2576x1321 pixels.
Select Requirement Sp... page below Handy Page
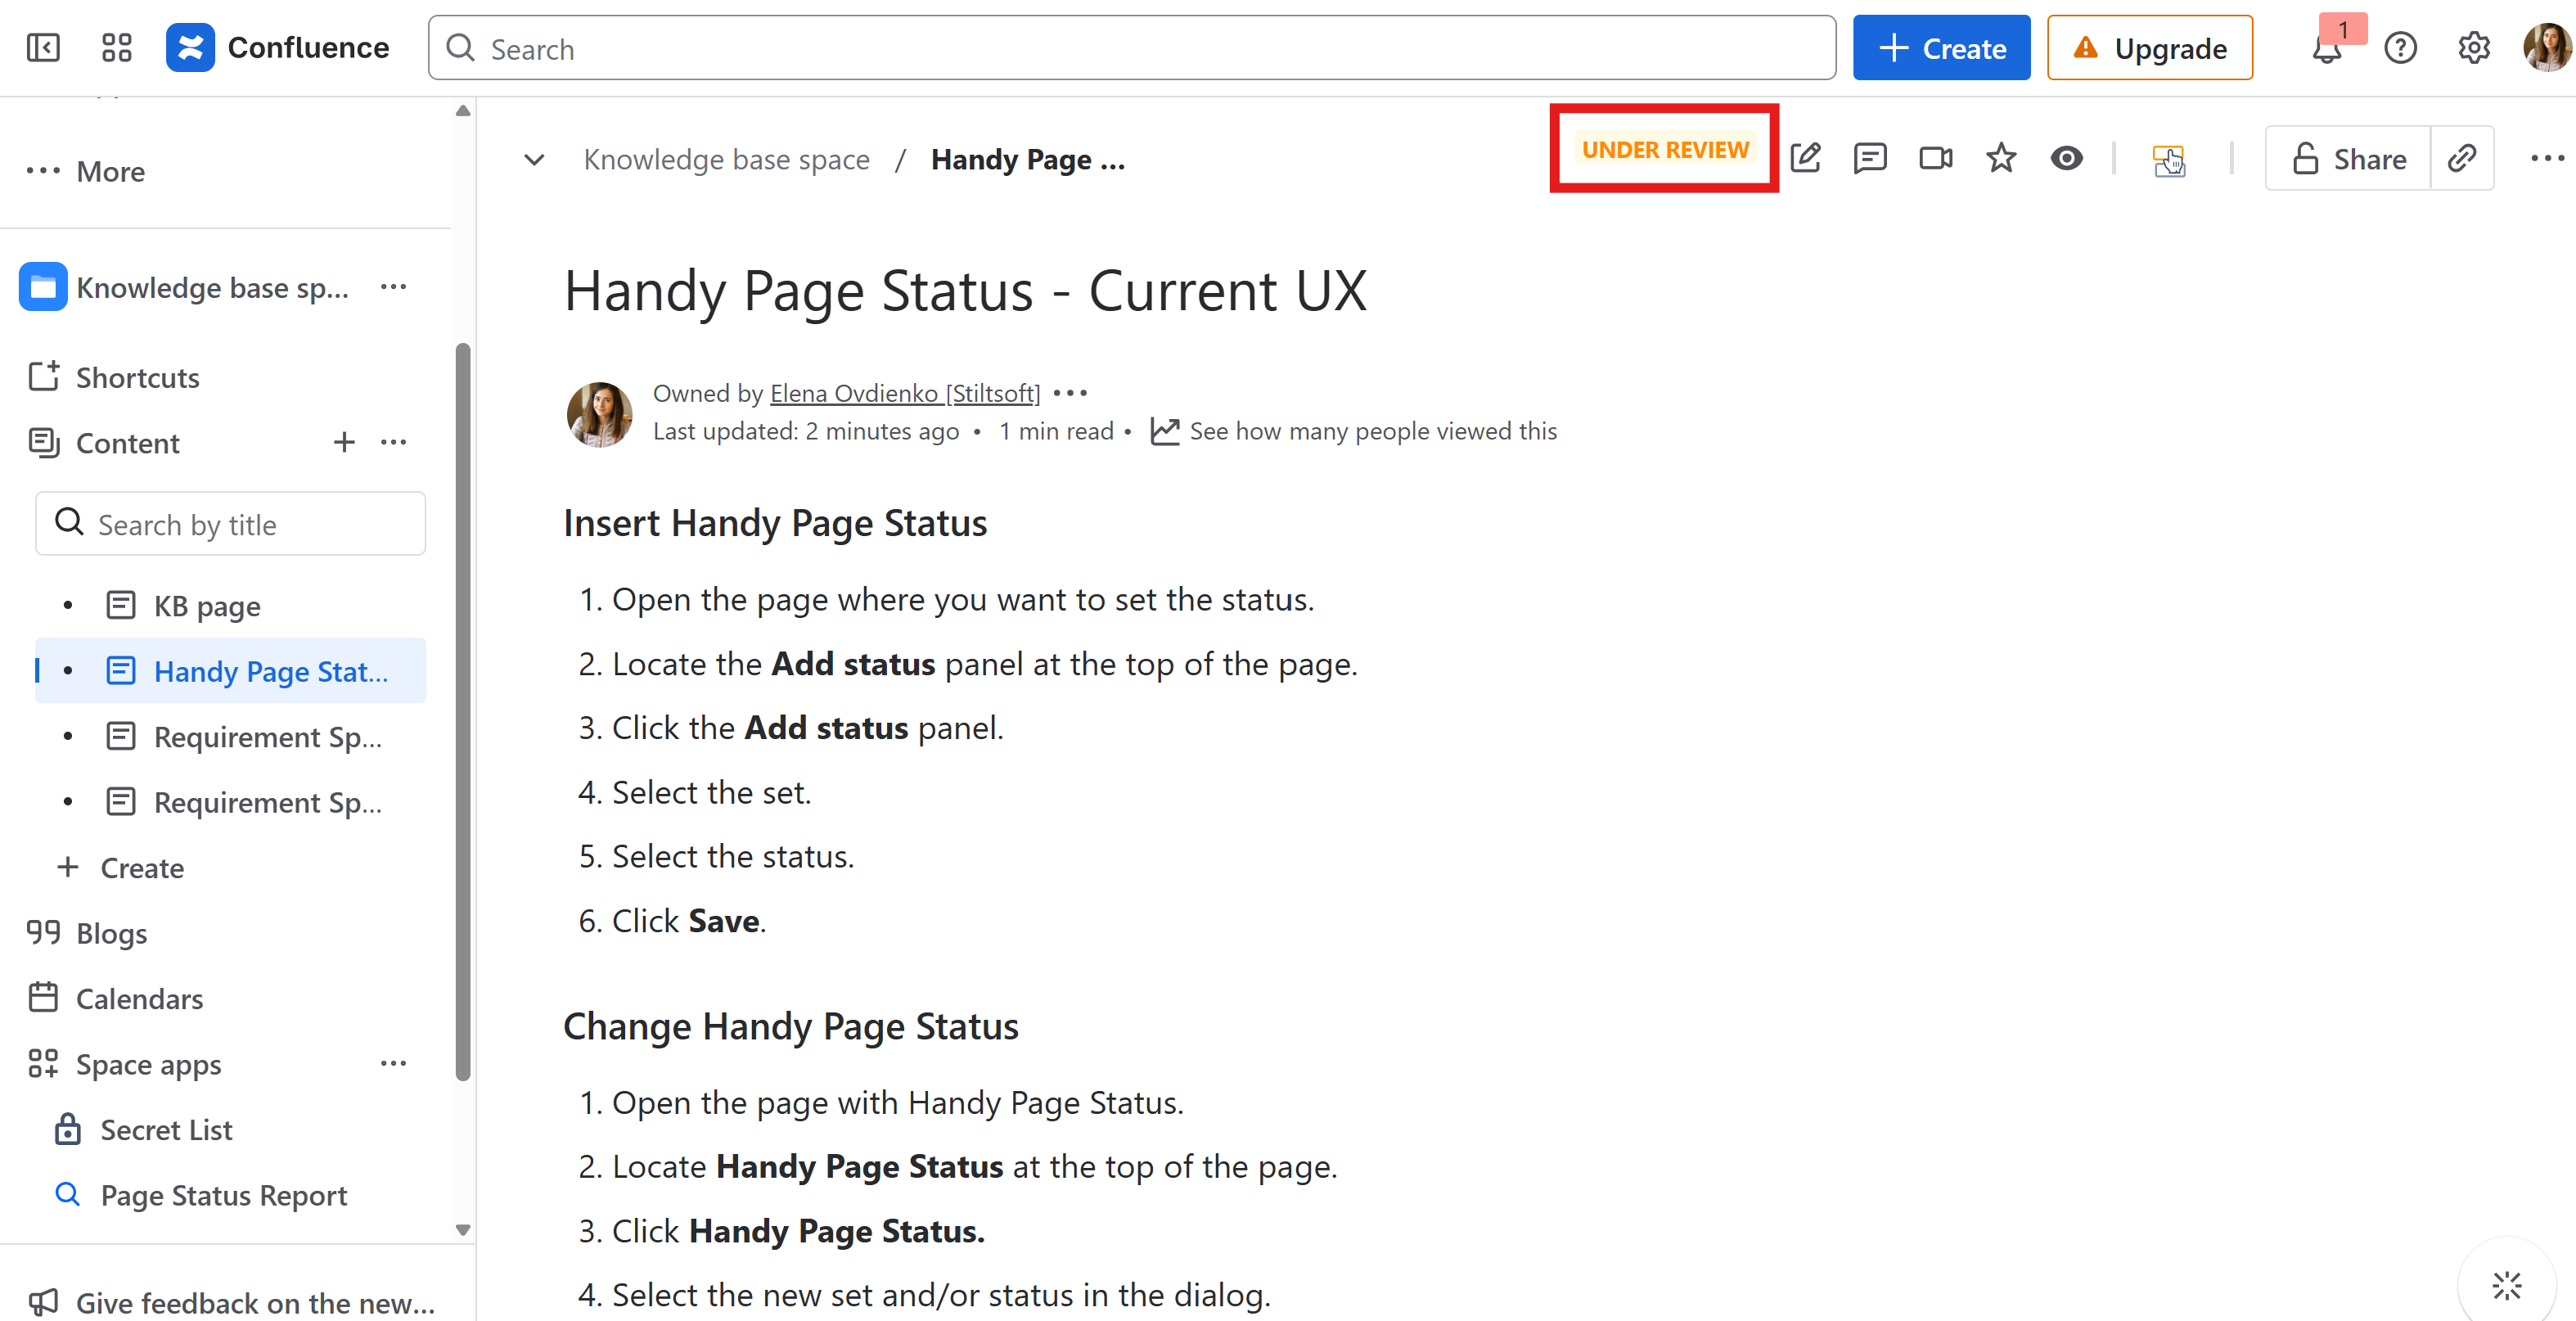(267, 737)
